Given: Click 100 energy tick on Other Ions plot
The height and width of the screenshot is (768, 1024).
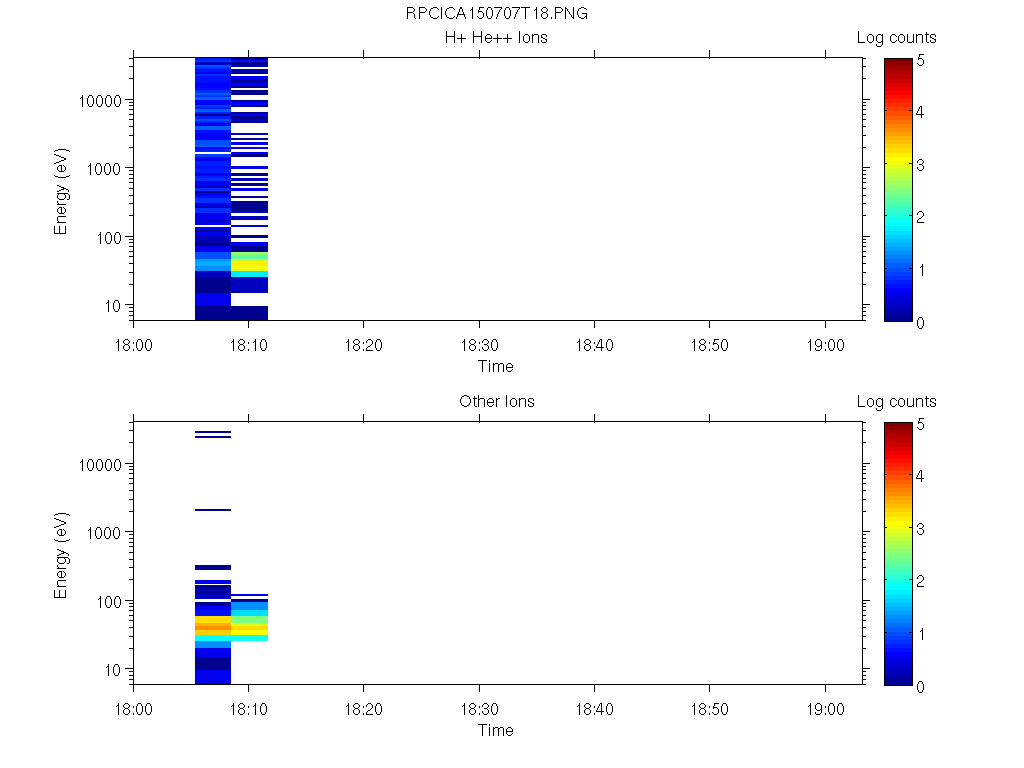Looking at the screenshot, I should 109,601.
